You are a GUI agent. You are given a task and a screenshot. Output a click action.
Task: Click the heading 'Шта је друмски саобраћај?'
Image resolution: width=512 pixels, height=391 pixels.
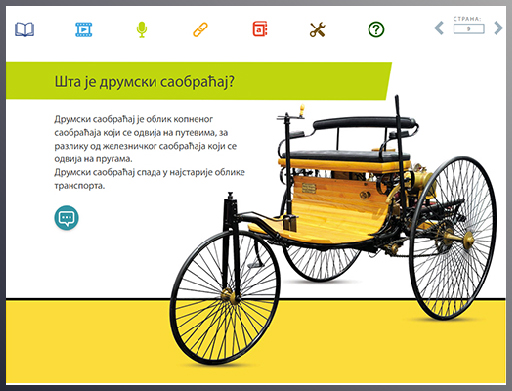click(x=144, y=81)
